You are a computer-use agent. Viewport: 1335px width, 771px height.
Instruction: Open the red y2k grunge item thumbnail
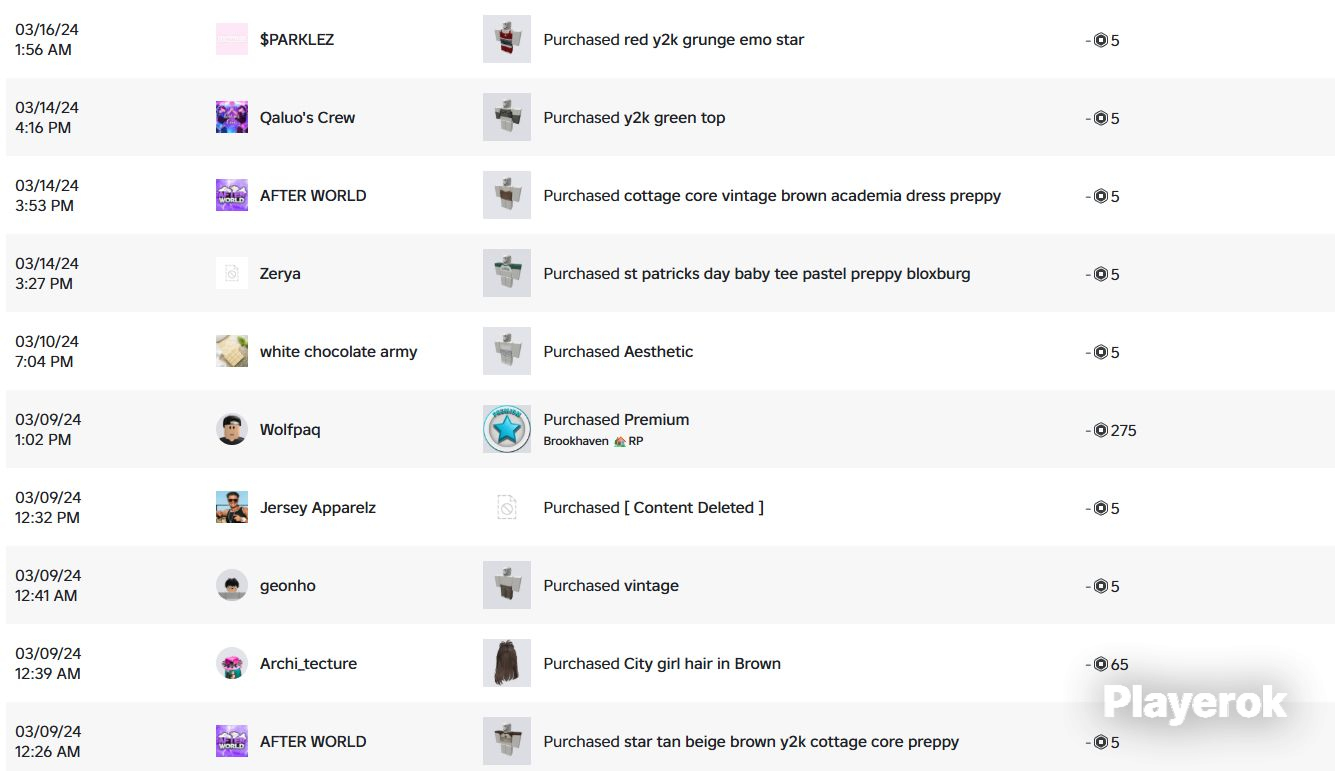click(507, 40)
